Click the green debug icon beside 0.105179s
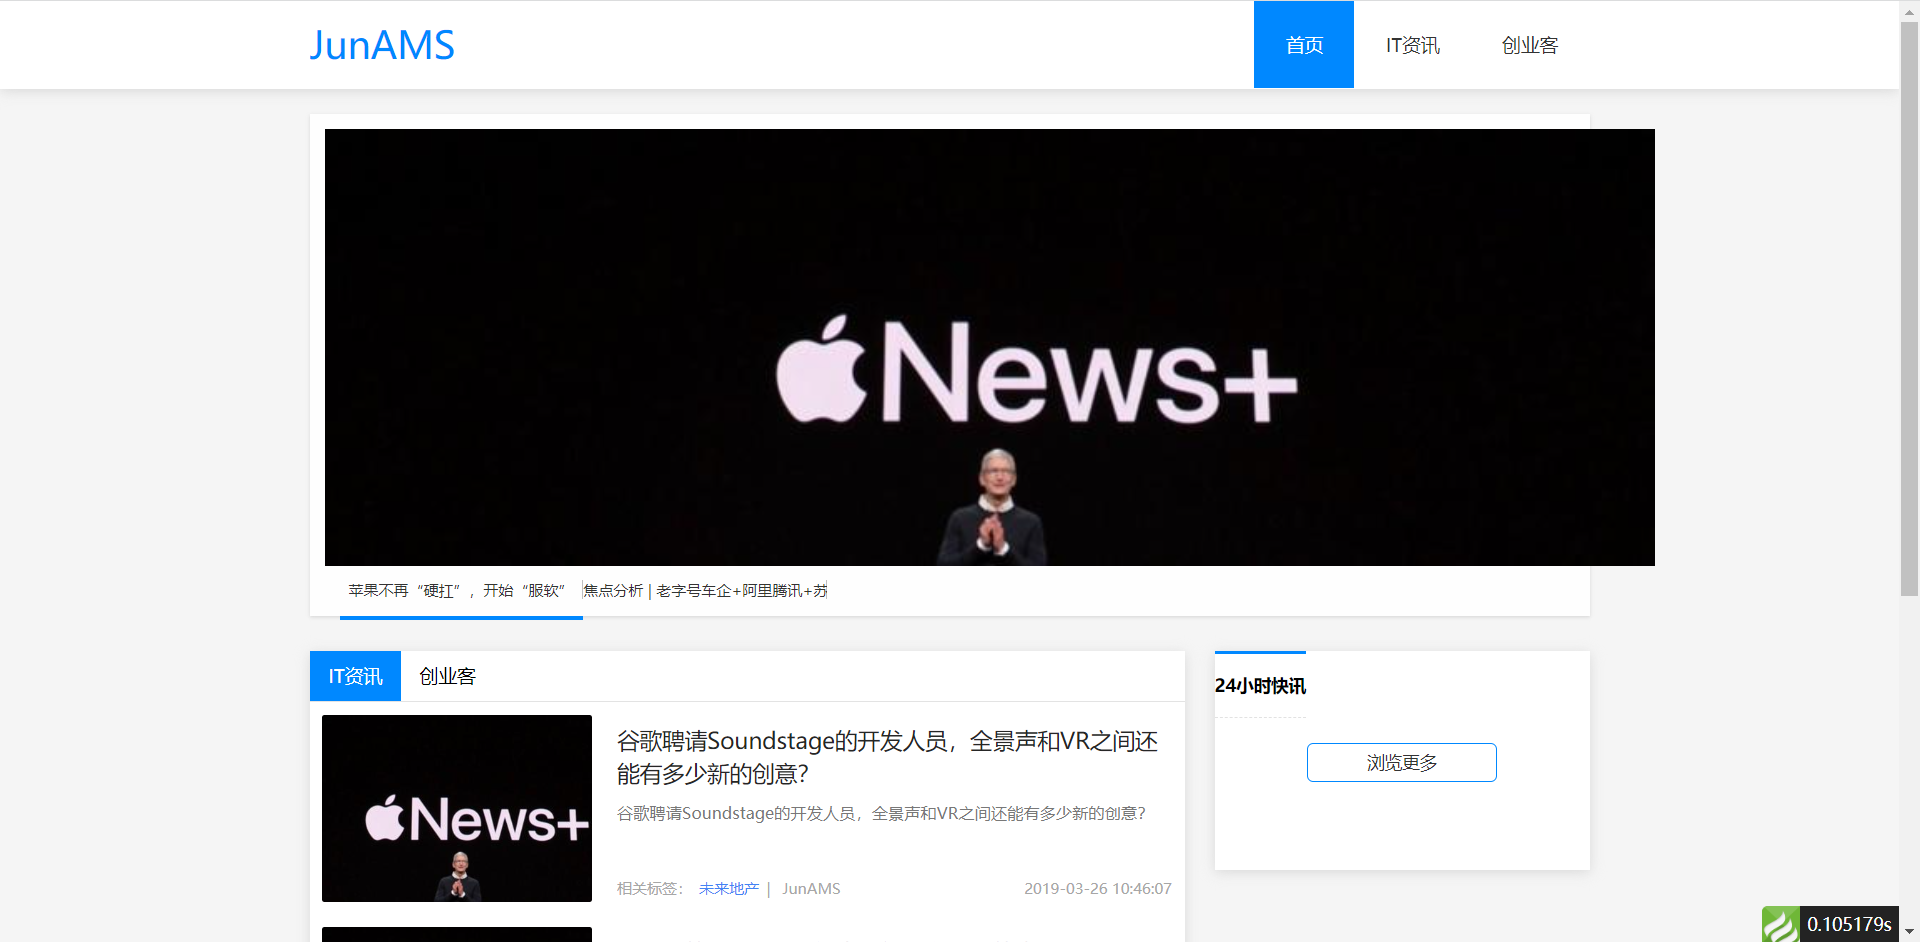The width and height of the screenshot is (1920, 942). pyautogui.click(x=1780, y=924)
